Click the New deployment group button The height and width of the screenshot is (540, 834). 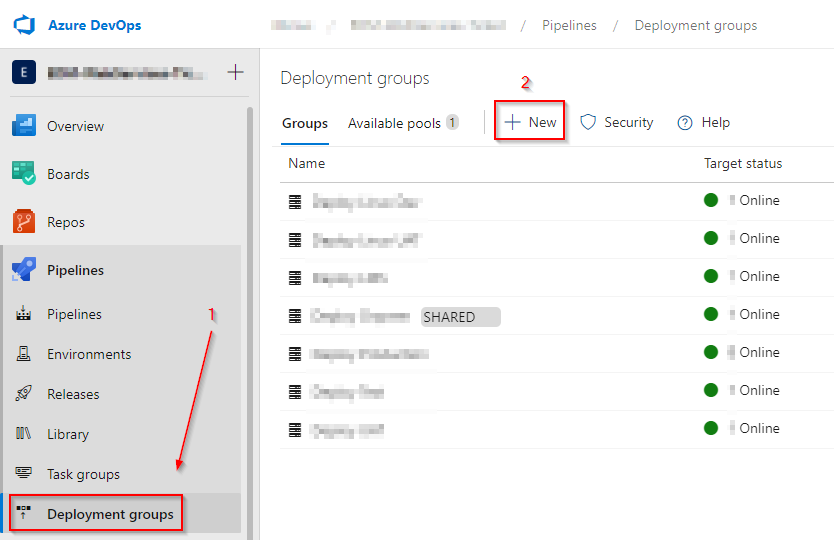click(x=531, y=122)
